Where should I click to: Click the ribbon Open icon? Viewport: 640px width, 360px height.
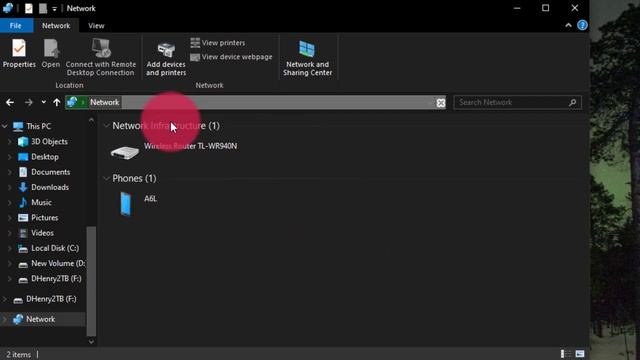click(51, 53)
